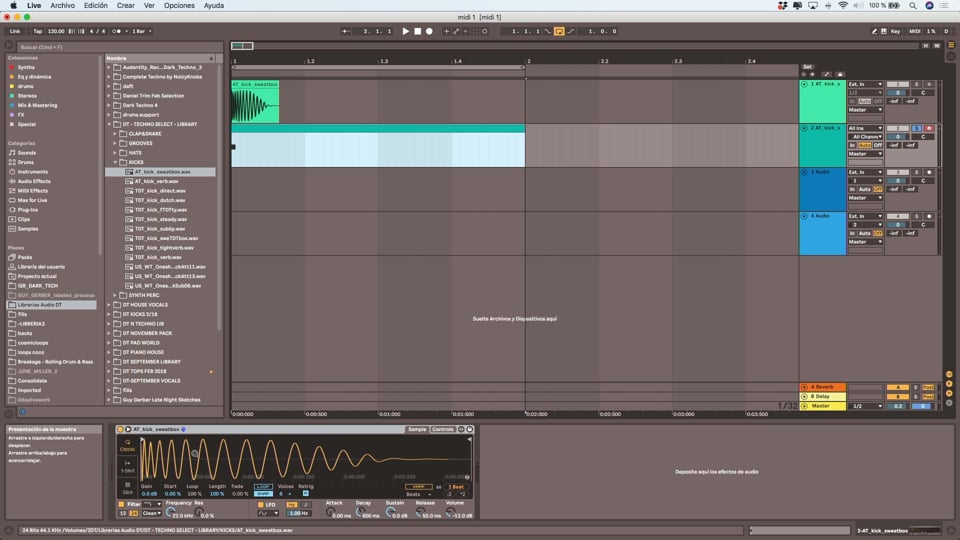The image size is (960, 540).
Task: Set track 4 monitor to Auto
Action: [x=864, y=233]
